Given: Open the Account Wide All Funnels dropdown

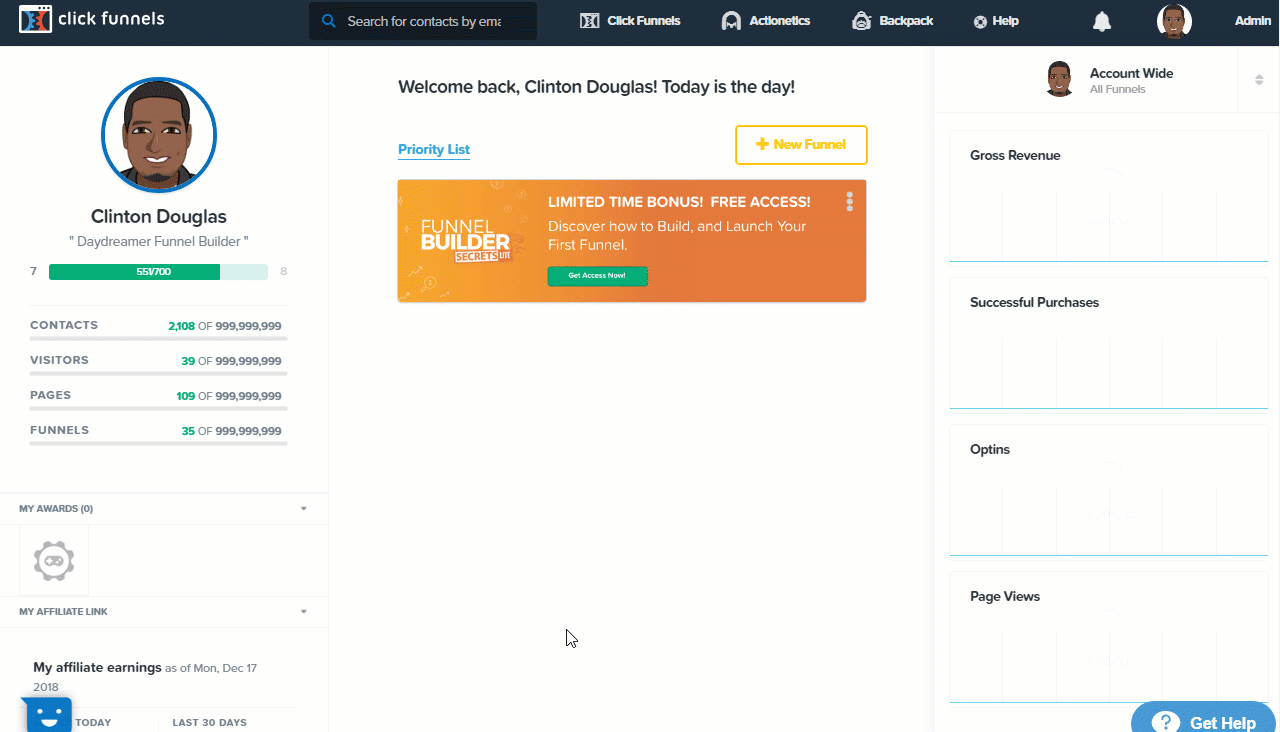Looking at the screenshot, I should pyautogui.click(x=1107, y=80).
